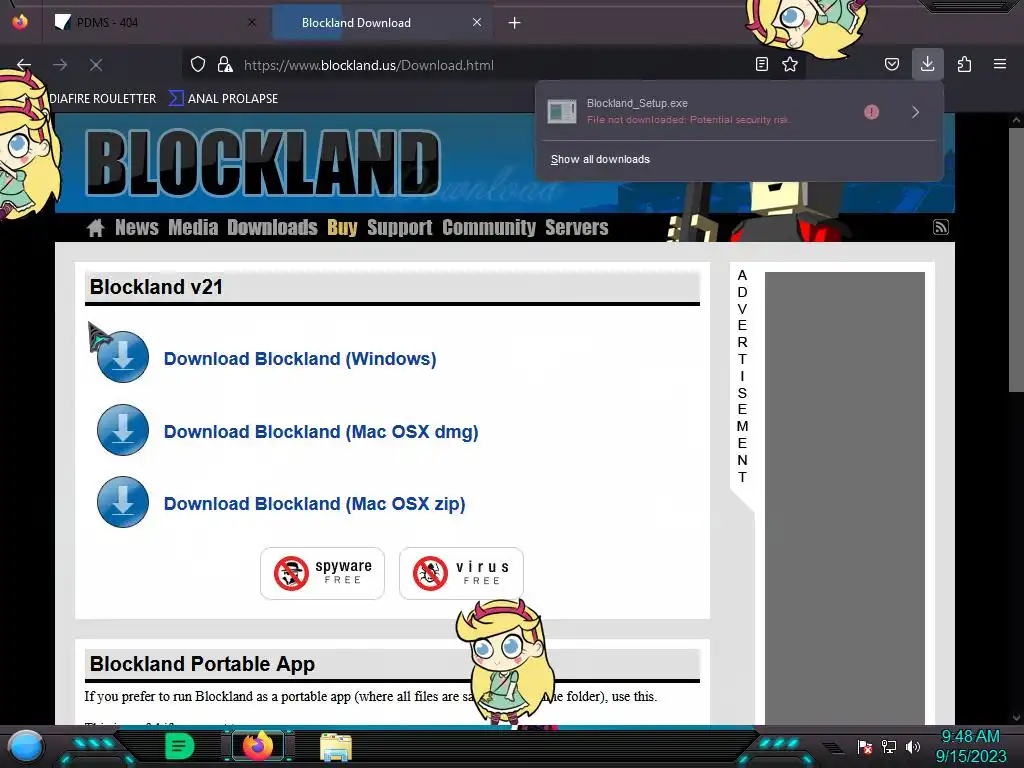This screenshot has width=1024, height=768.
Task: Open a new tab with plus button
Action: pos(515,23)
